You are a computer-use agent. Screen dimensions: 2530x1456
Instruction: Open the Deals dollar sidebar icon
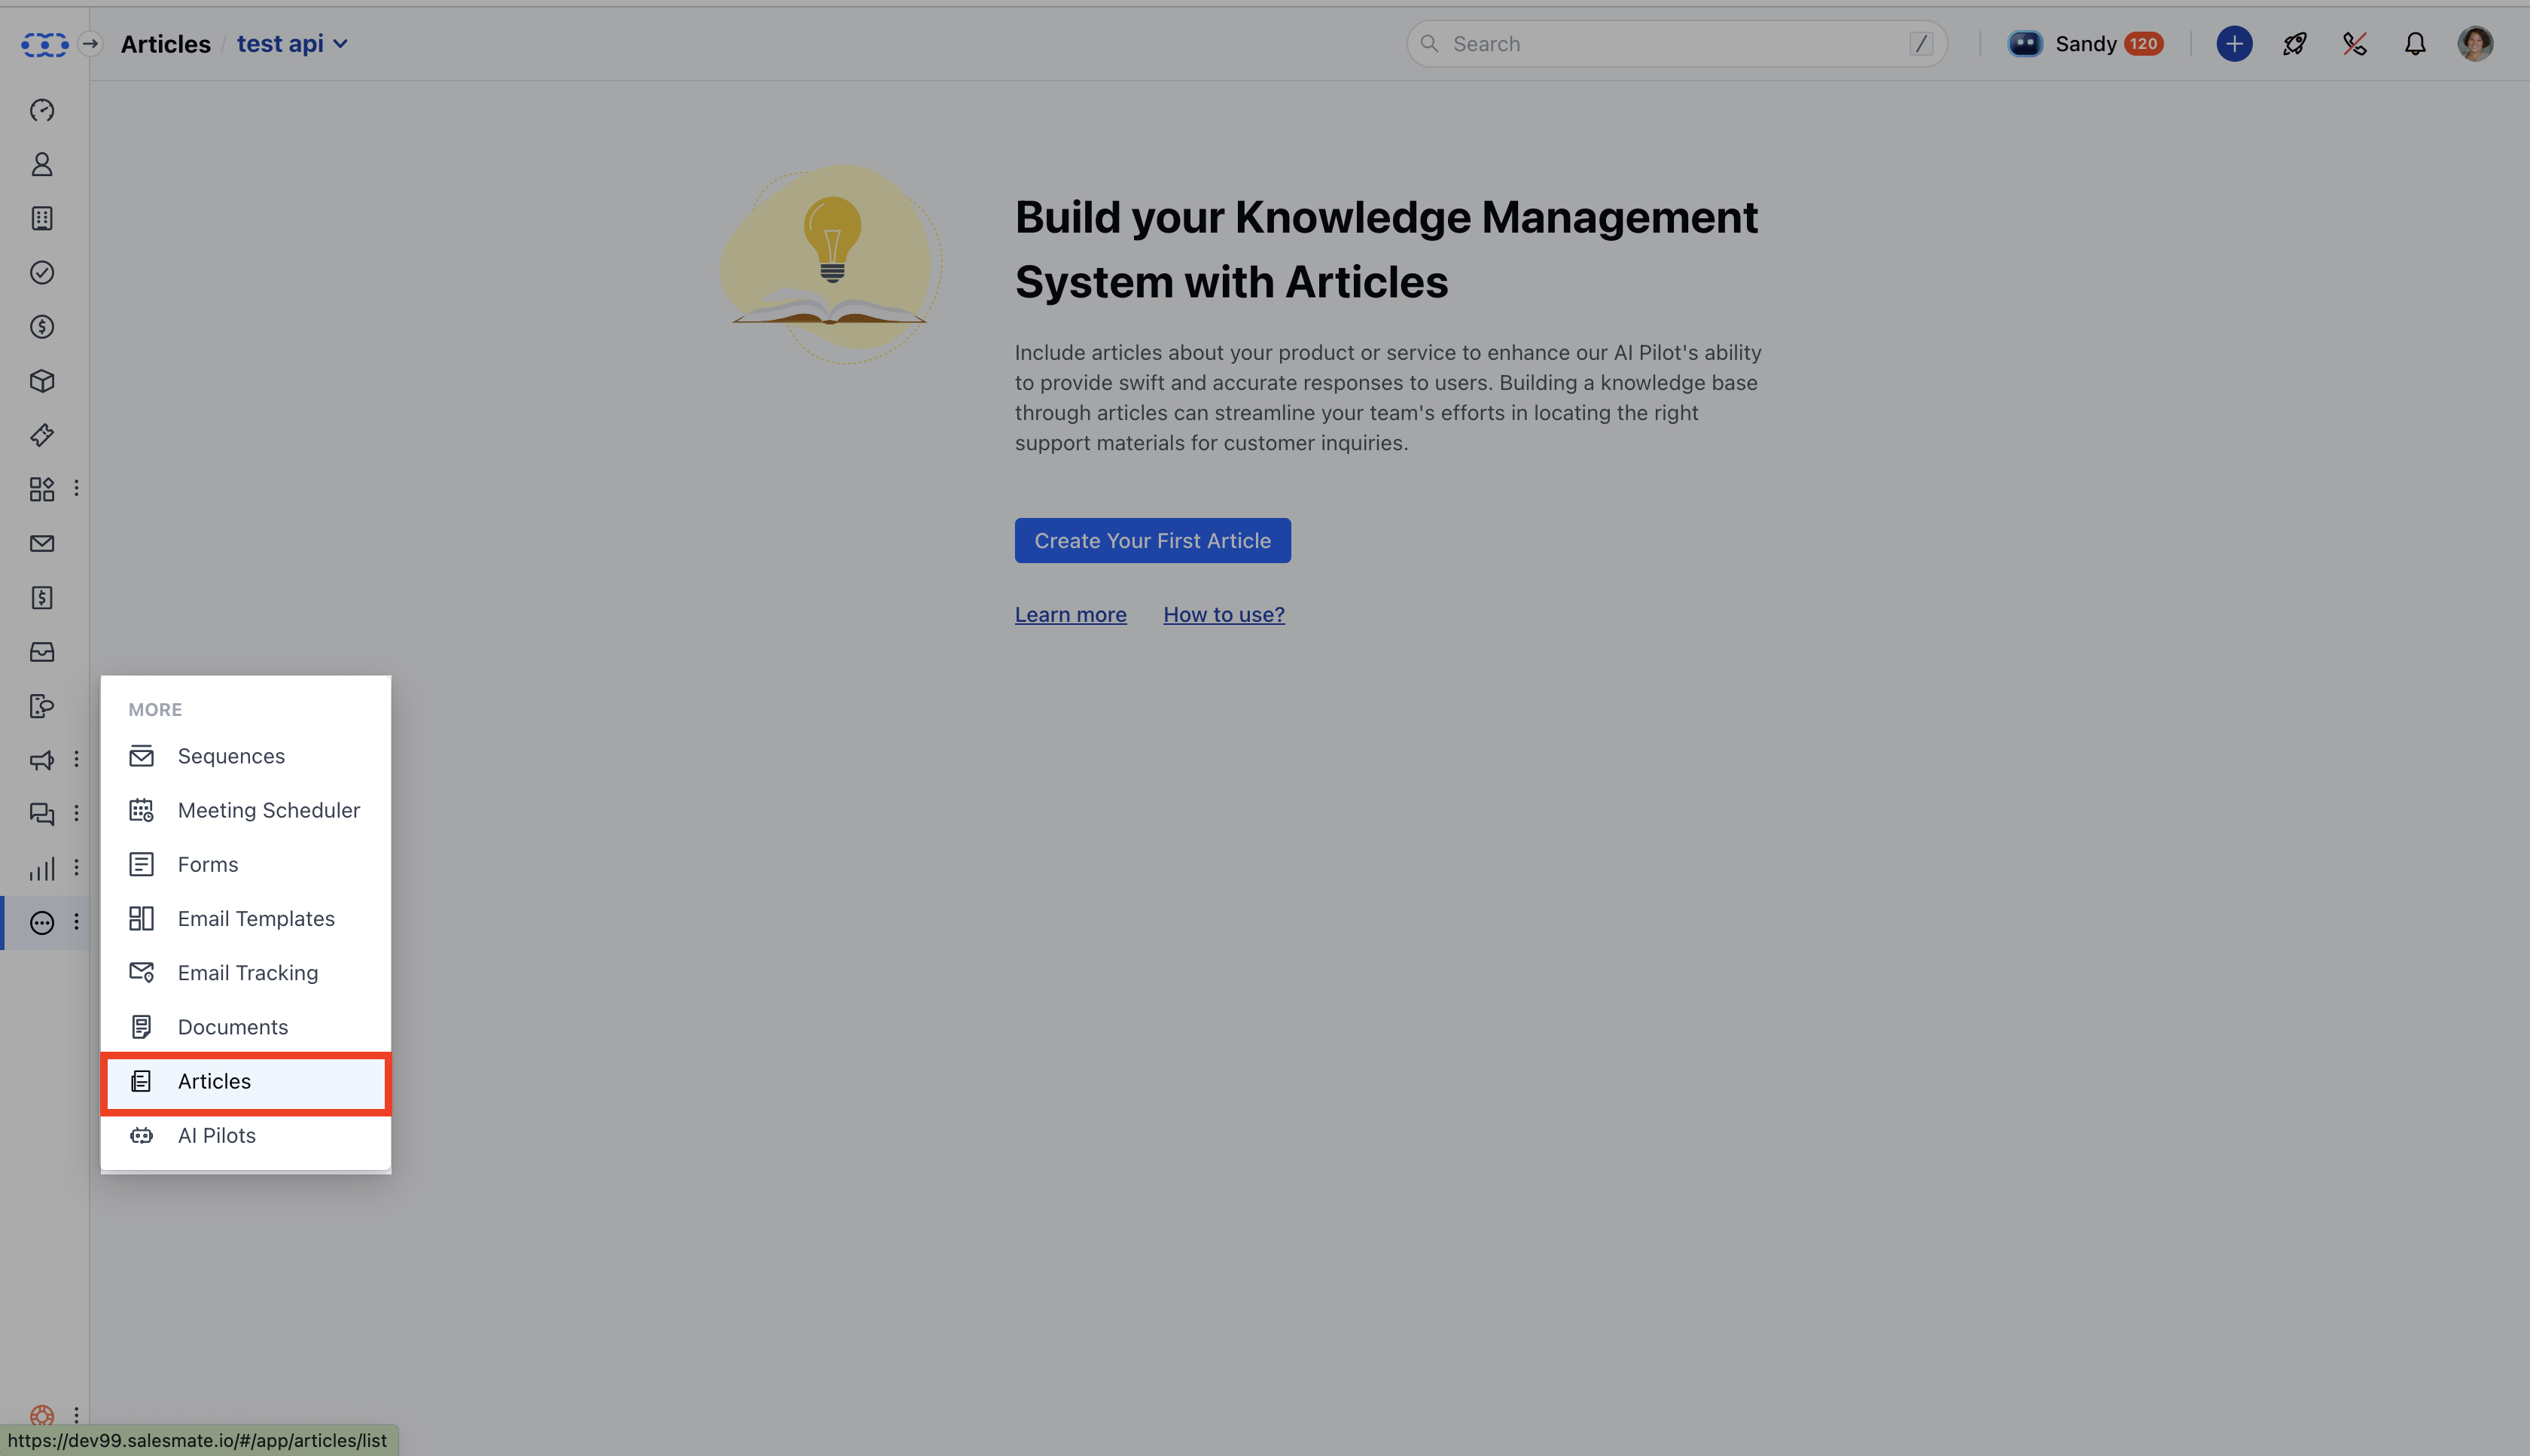click(42, 327)
